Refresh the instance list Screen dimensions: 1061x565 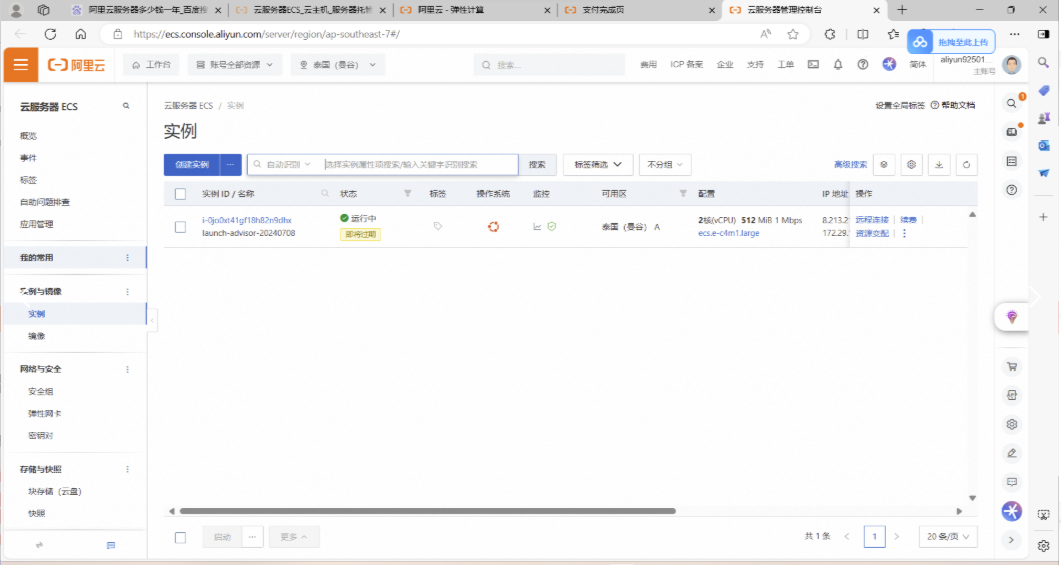(966, 165)
